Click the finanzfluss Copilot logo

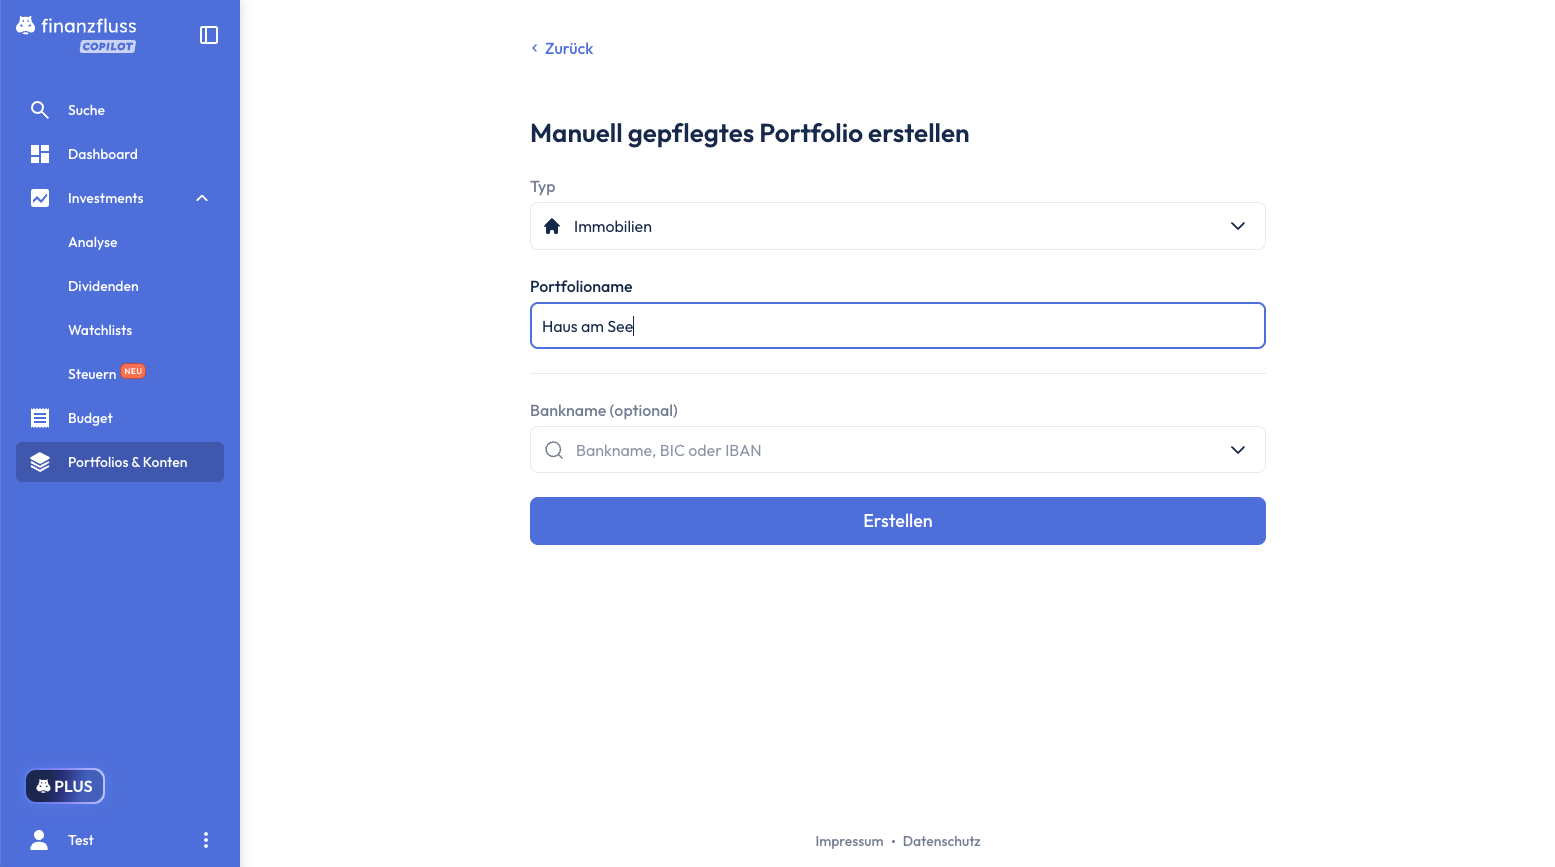pos(77,33)
